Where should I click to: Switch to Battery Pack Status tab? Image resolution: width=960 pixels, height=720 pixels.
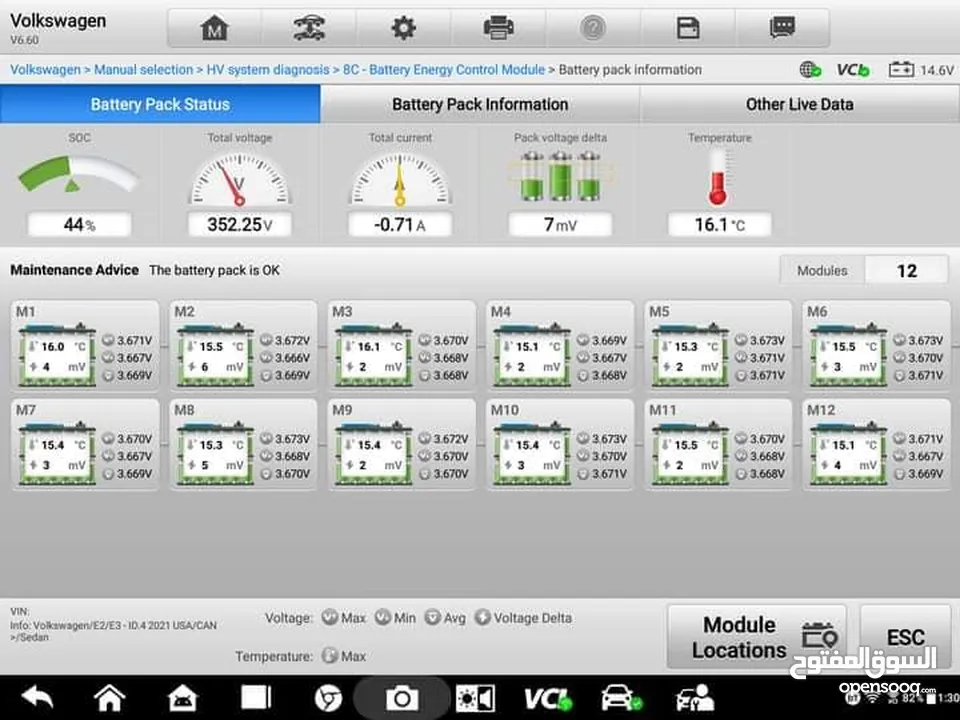tap(160, 104)
